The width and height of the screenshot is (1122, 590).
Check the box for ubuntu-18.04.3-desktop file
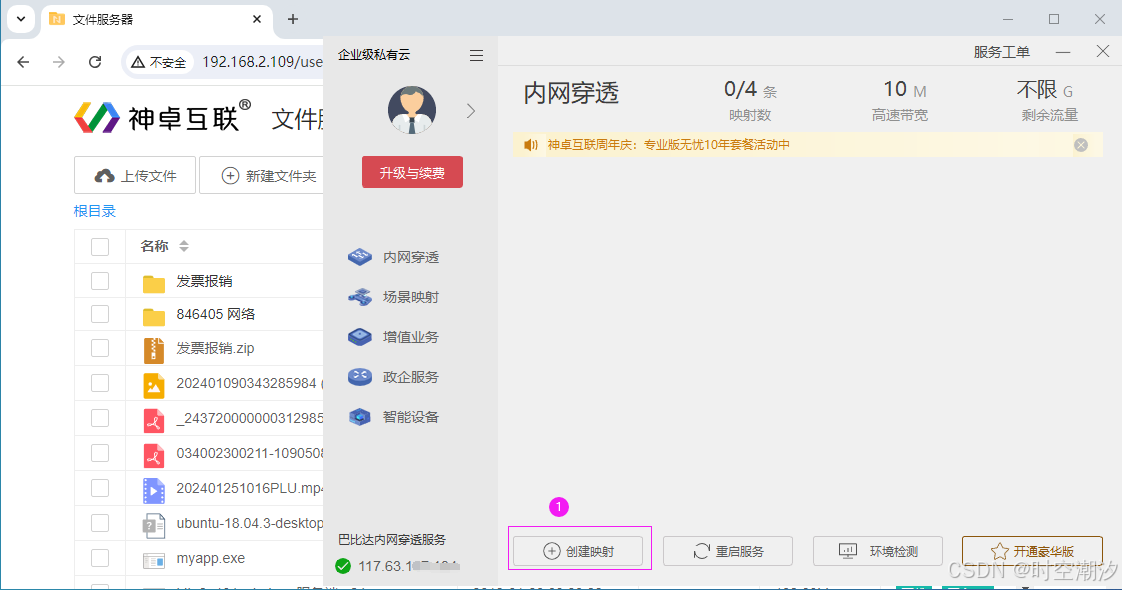click(x=100, y=523)
